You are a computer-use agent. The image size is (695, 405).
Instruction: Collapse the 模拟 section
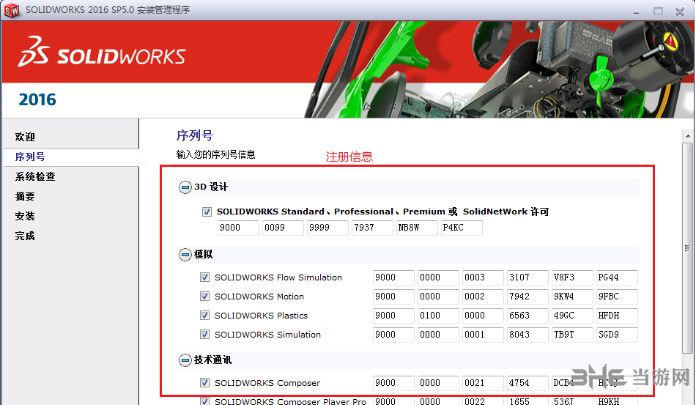coord(185,255)
